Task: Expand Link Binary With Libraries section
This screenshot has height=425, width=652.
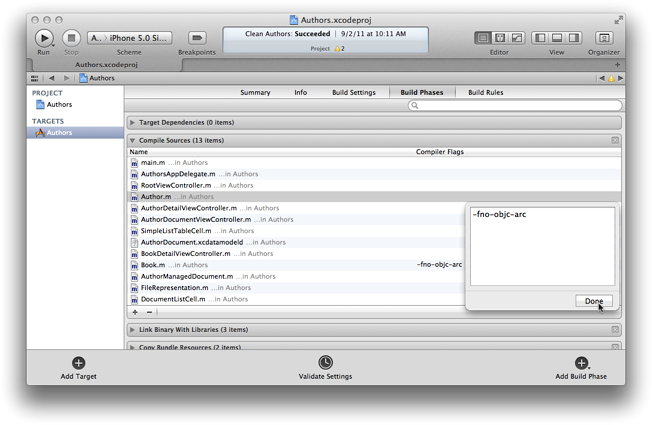Action: point(133,329)
